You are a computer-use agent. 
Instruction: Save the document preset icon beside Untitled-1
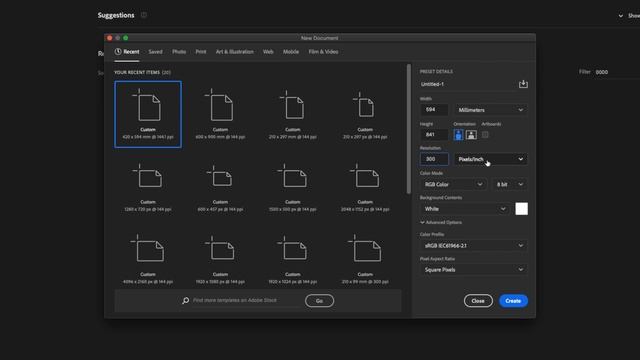(523, 84)
